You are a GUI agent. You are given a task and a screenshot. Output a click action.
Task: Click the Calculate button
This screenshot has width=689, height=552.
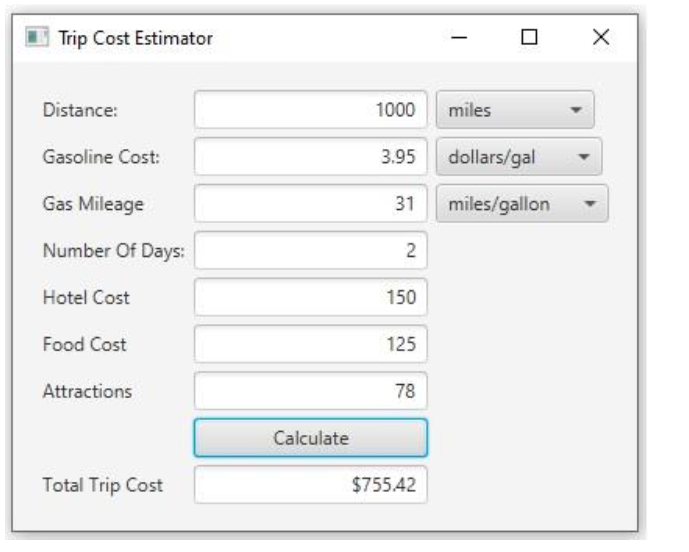311,438
